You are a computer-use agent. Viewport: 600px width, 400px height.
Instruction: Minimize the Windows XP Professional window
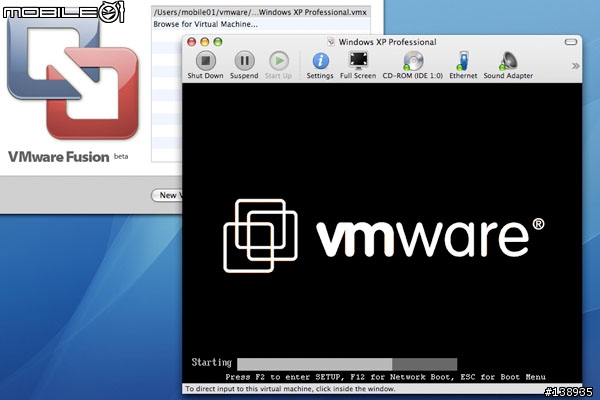(x=205, y=42)
